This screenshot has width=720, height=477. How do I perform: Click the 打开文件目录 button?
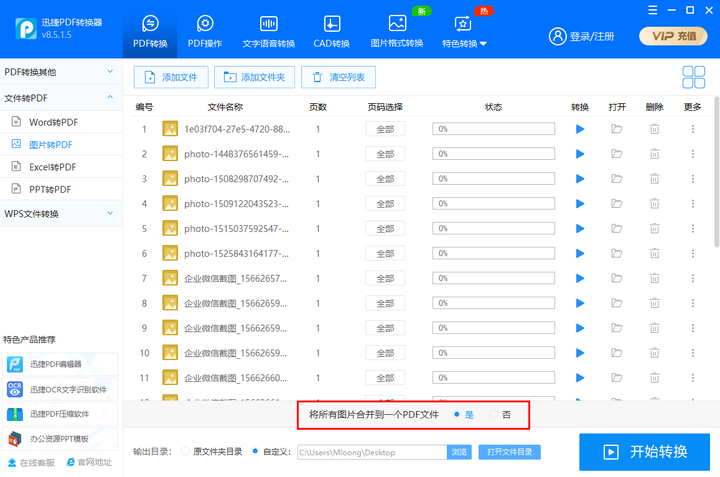coord(509,452)
